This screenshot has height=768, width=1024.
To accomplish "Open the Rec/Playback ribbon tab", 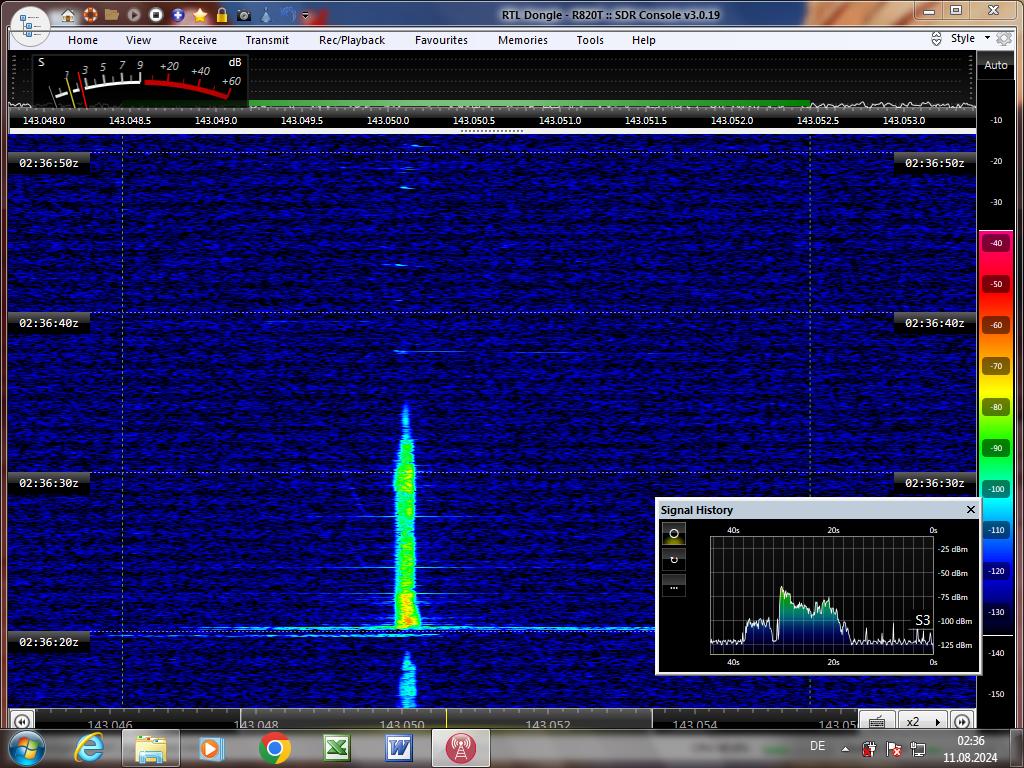I will pyautogui.click(x=352, y=40).
